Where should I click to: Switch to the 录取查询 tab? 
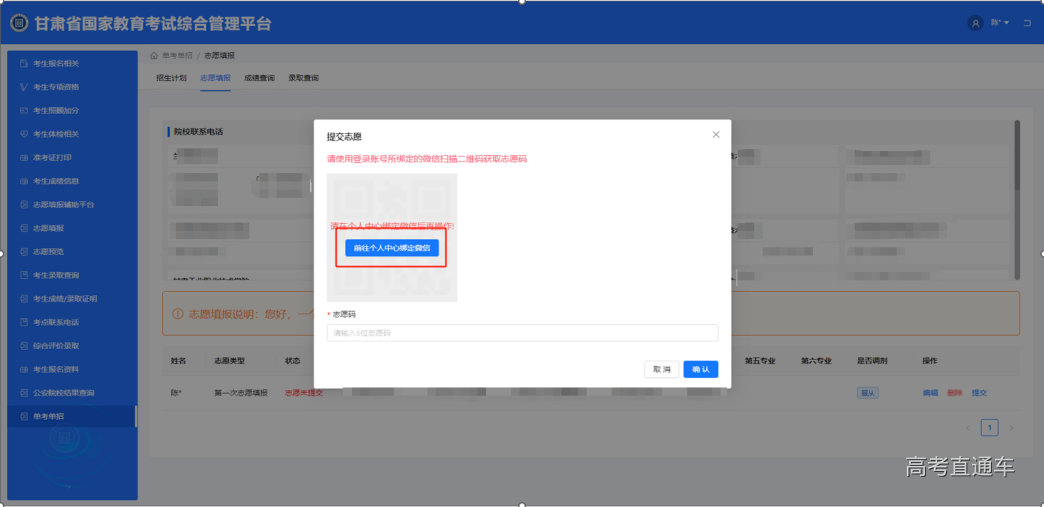click(303, 78)
